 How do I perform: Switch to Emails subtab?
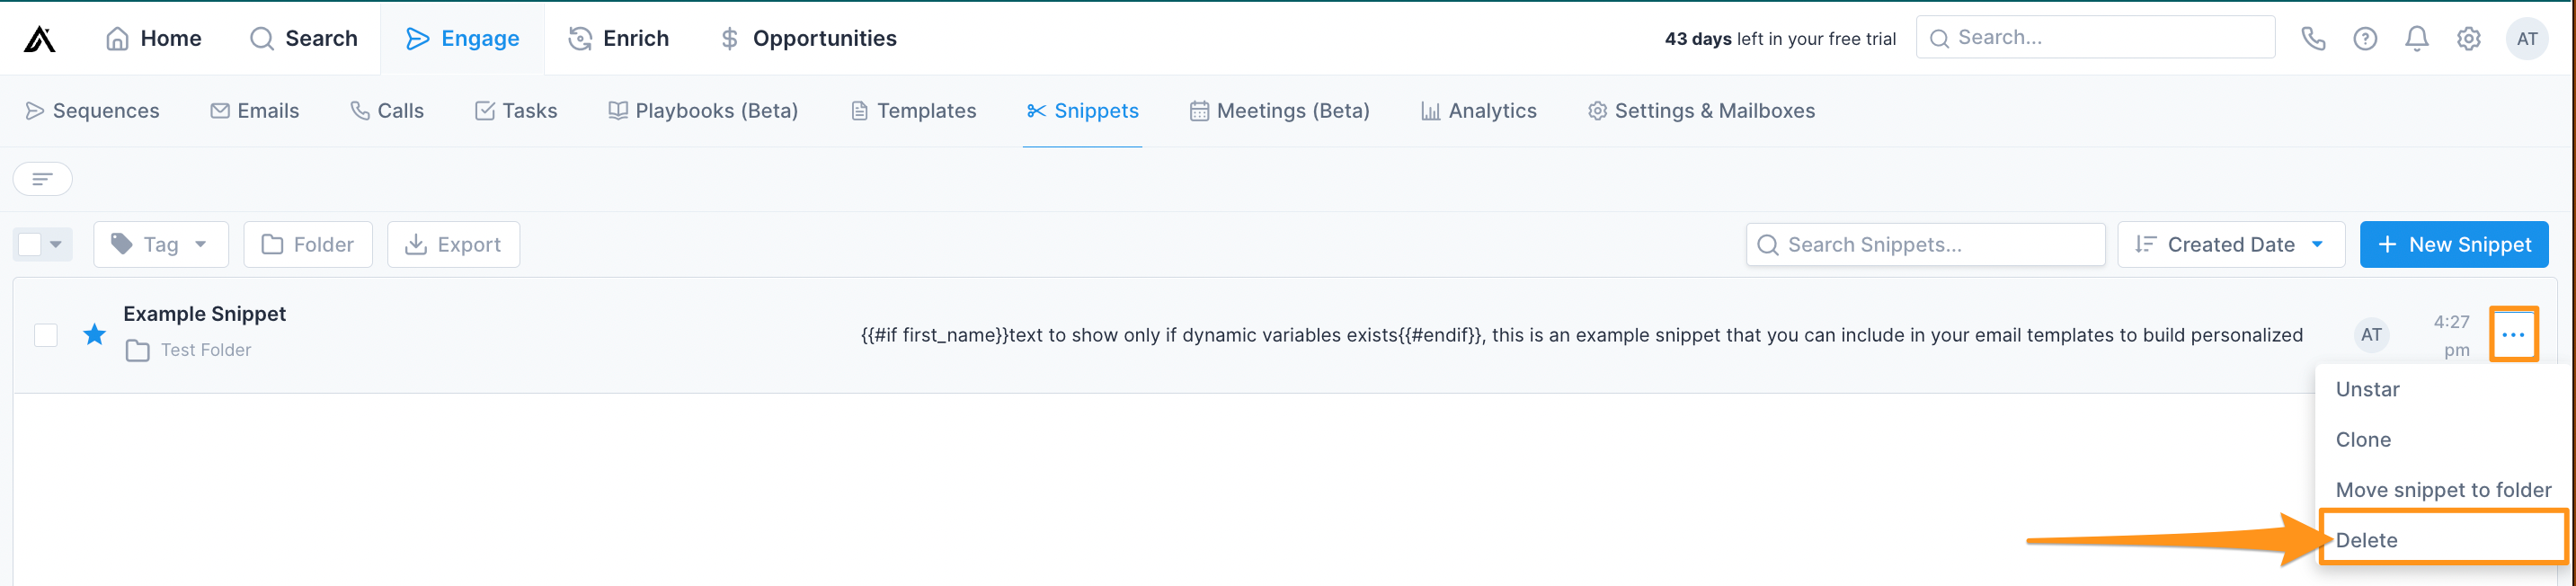point(255,111)
